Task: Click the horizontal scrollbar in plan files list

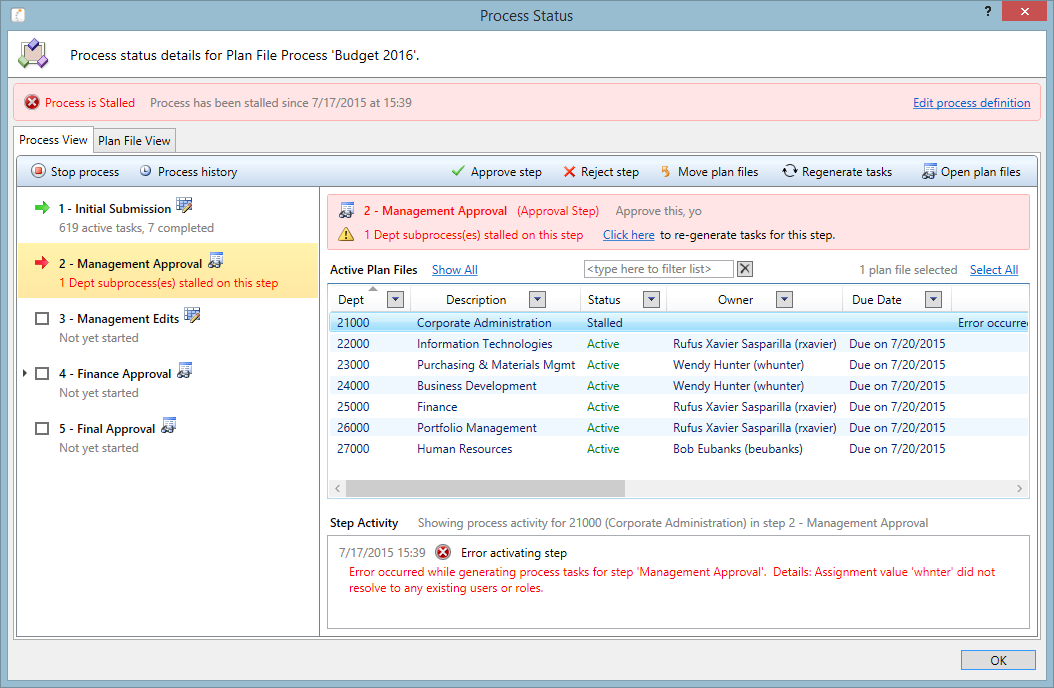Action: point(485,488)
